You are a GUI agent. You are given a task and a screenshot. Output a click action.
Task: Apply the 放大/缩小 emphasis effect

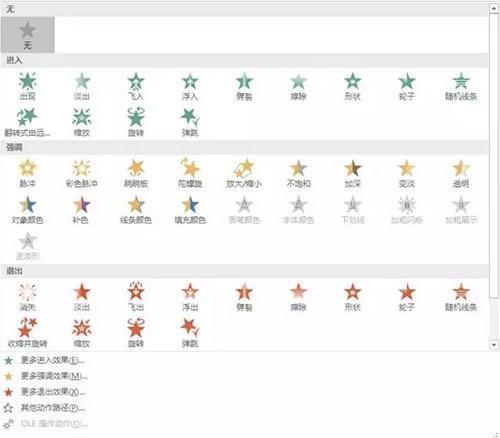244,173
